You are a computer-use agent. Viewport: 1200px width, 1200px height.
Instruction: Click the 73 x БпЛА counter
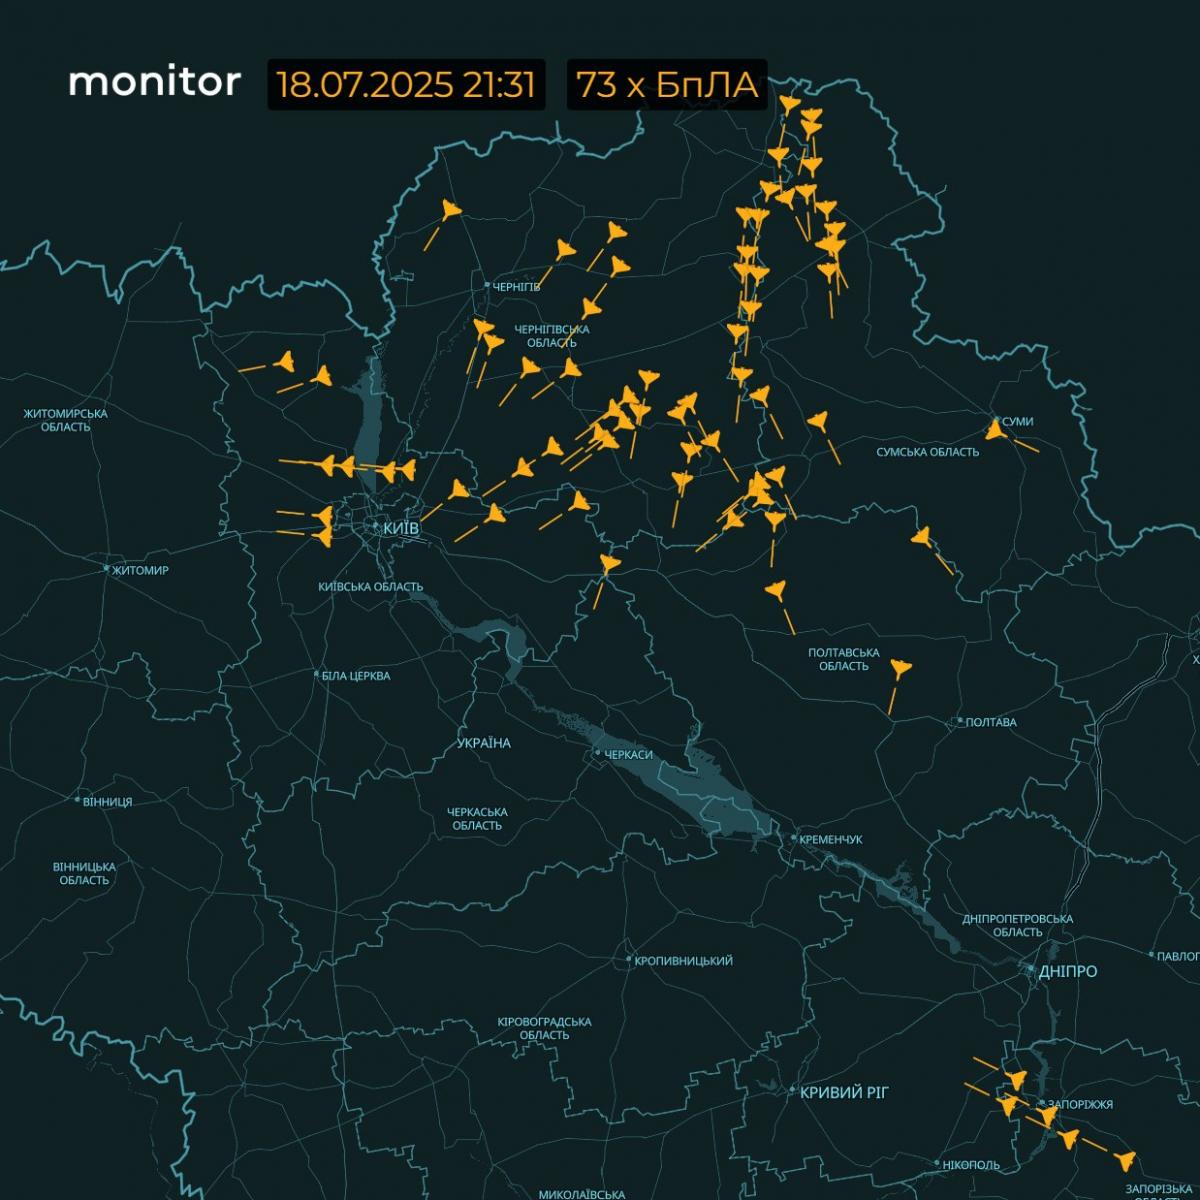click(x=667, y=85)
